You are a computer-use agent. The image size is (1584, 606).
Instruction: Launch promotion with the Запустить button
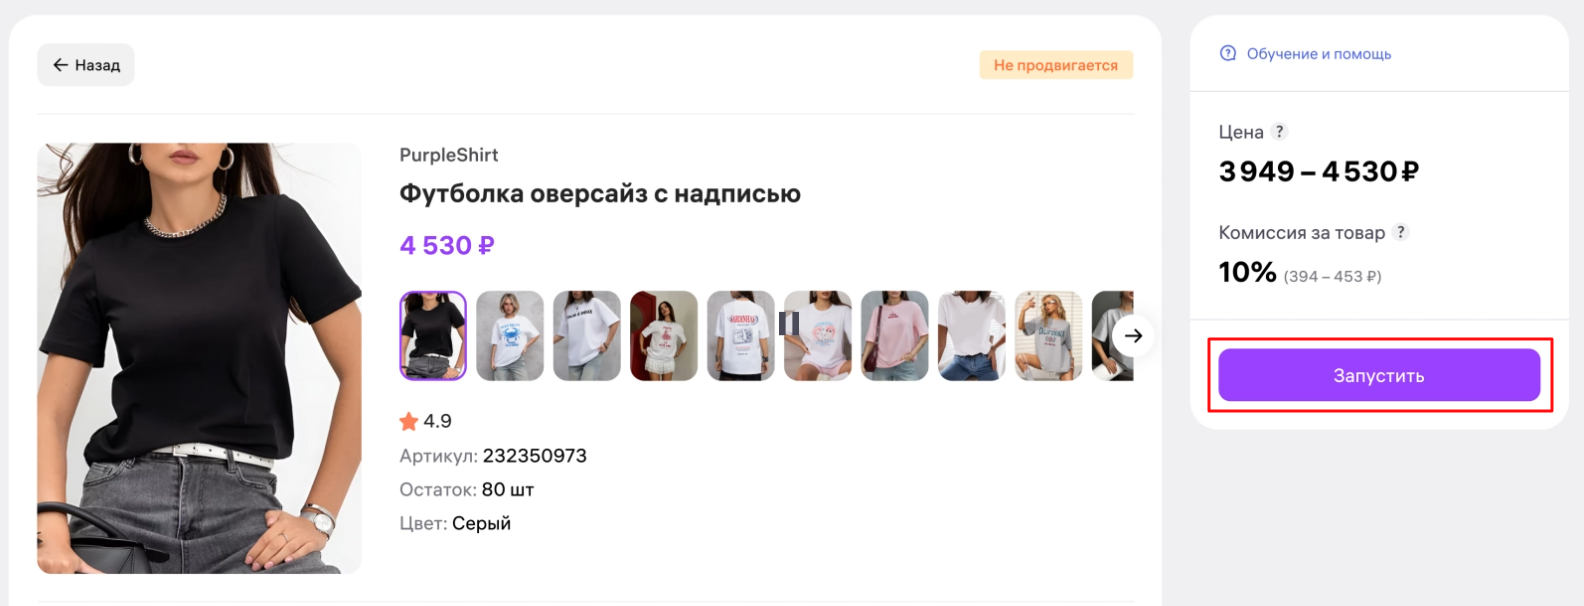tap(1379, 375)
